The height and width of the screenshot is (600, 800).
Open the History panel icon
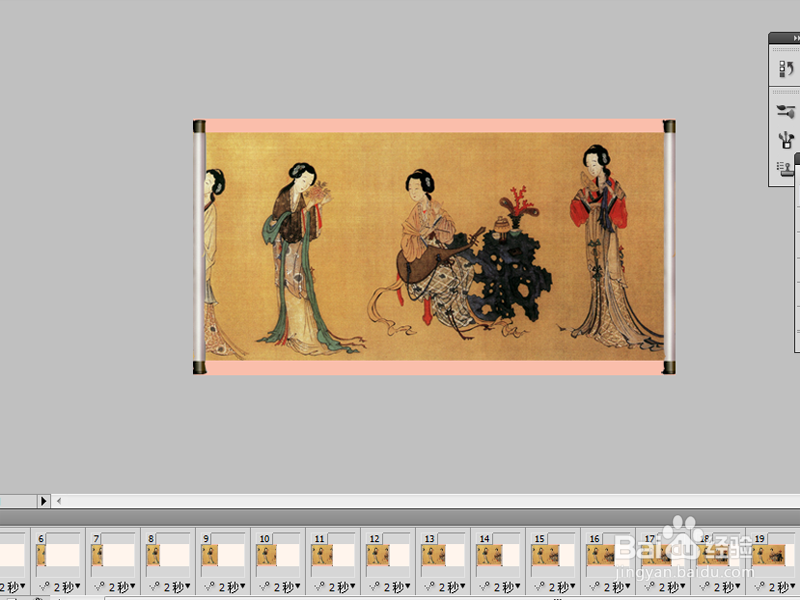(786, 69)
